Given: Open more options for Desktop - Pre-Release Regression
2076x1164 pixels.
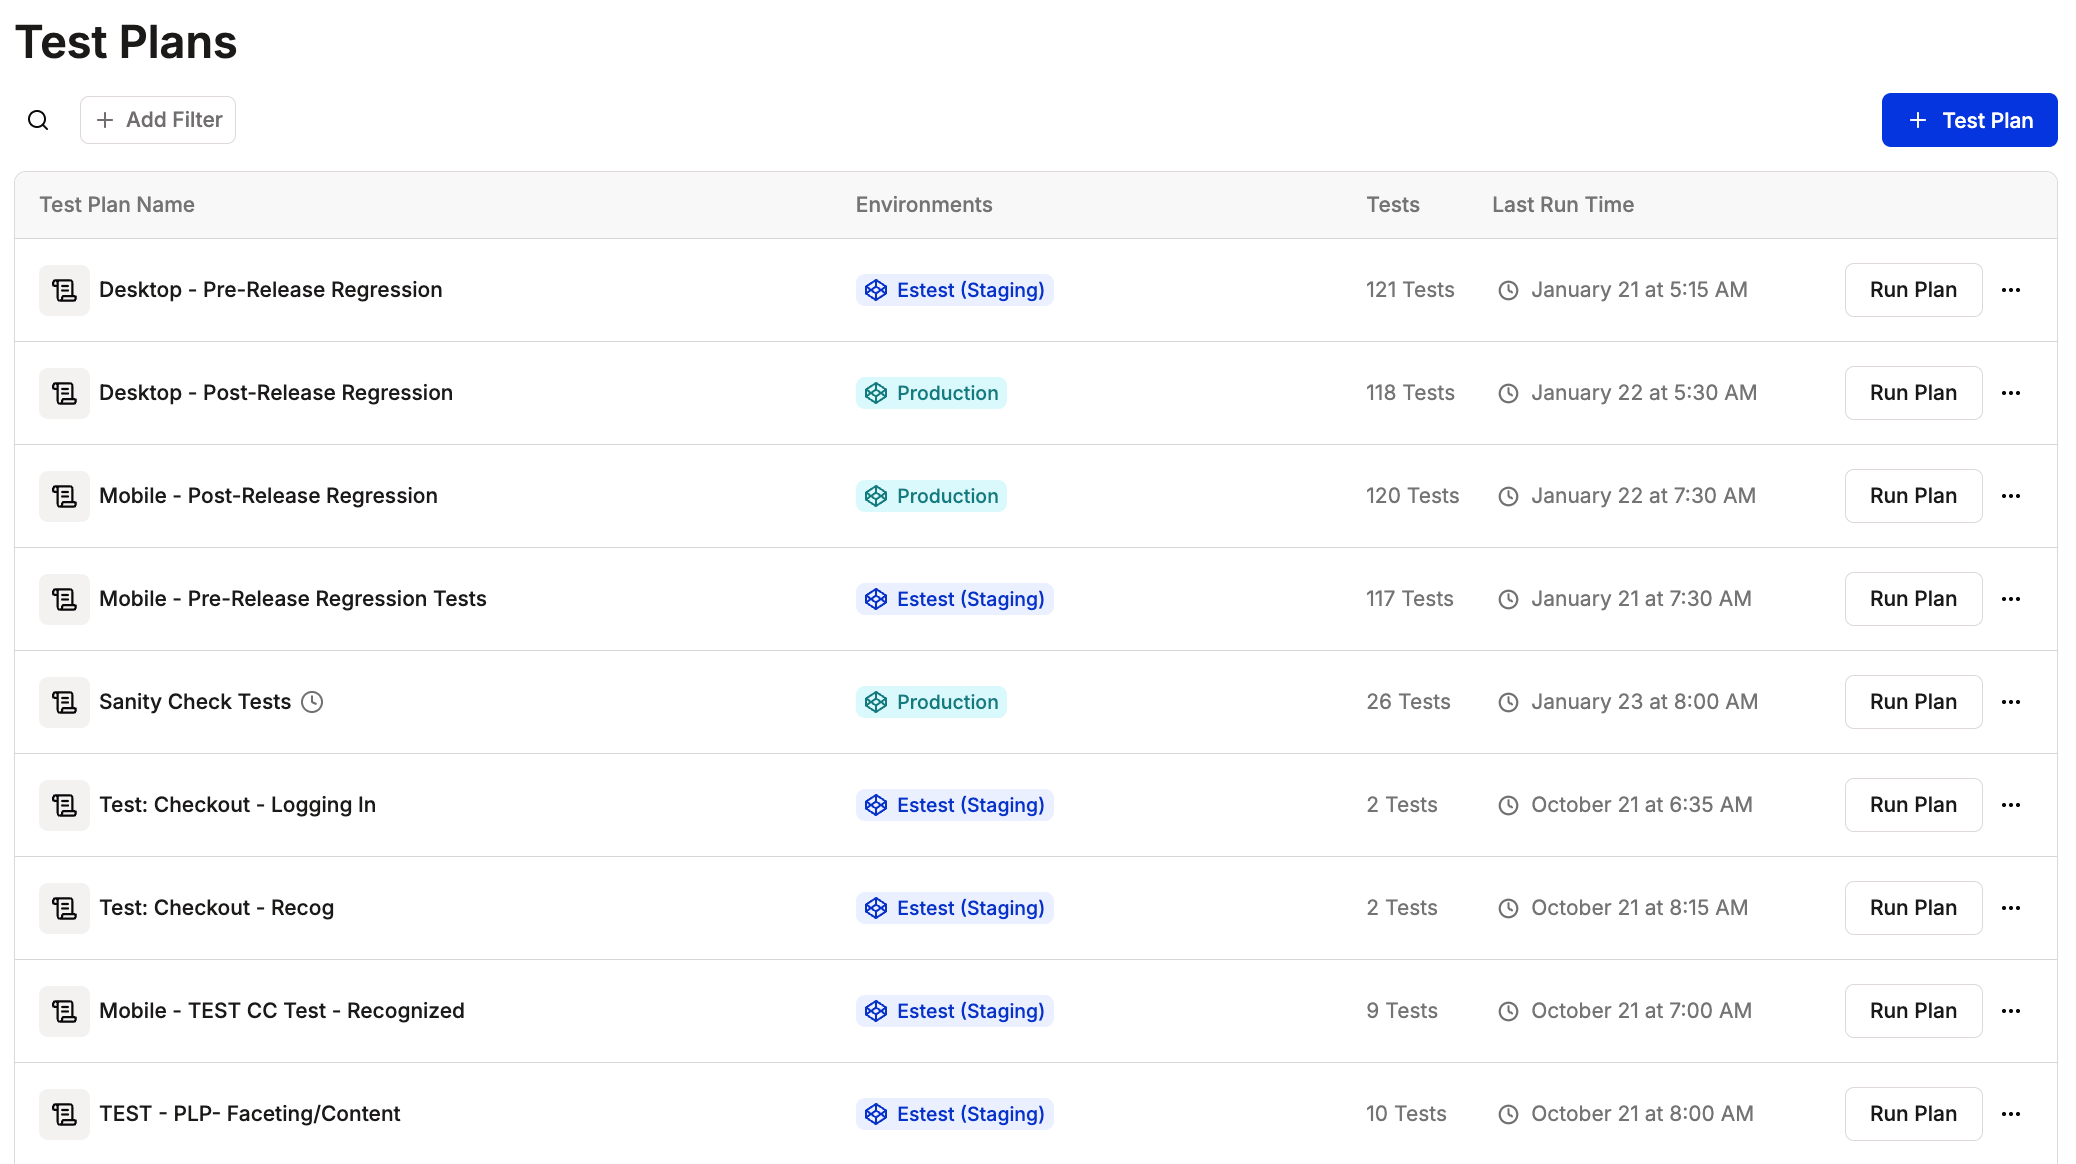Looking at the screenshot, I should (2011, 290).
